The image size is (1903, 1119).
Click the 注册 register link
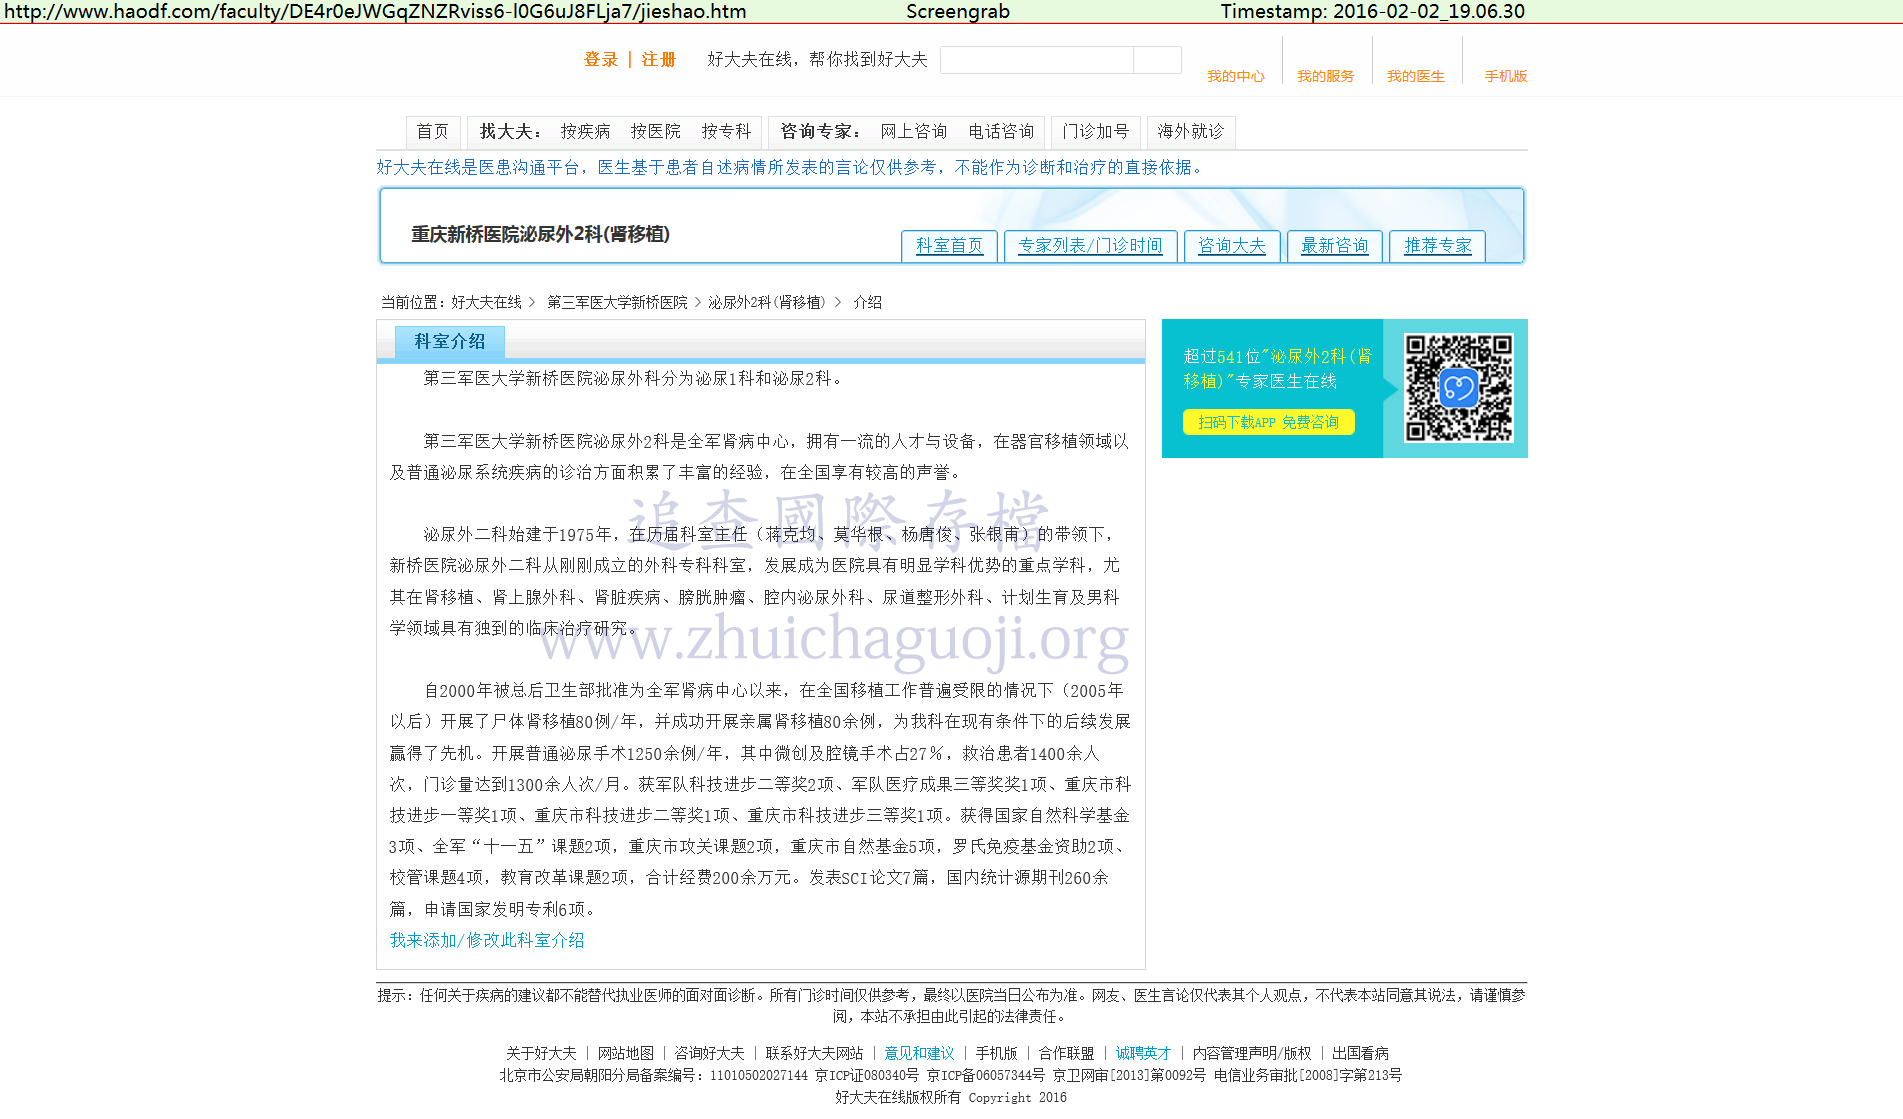(658, 60)
